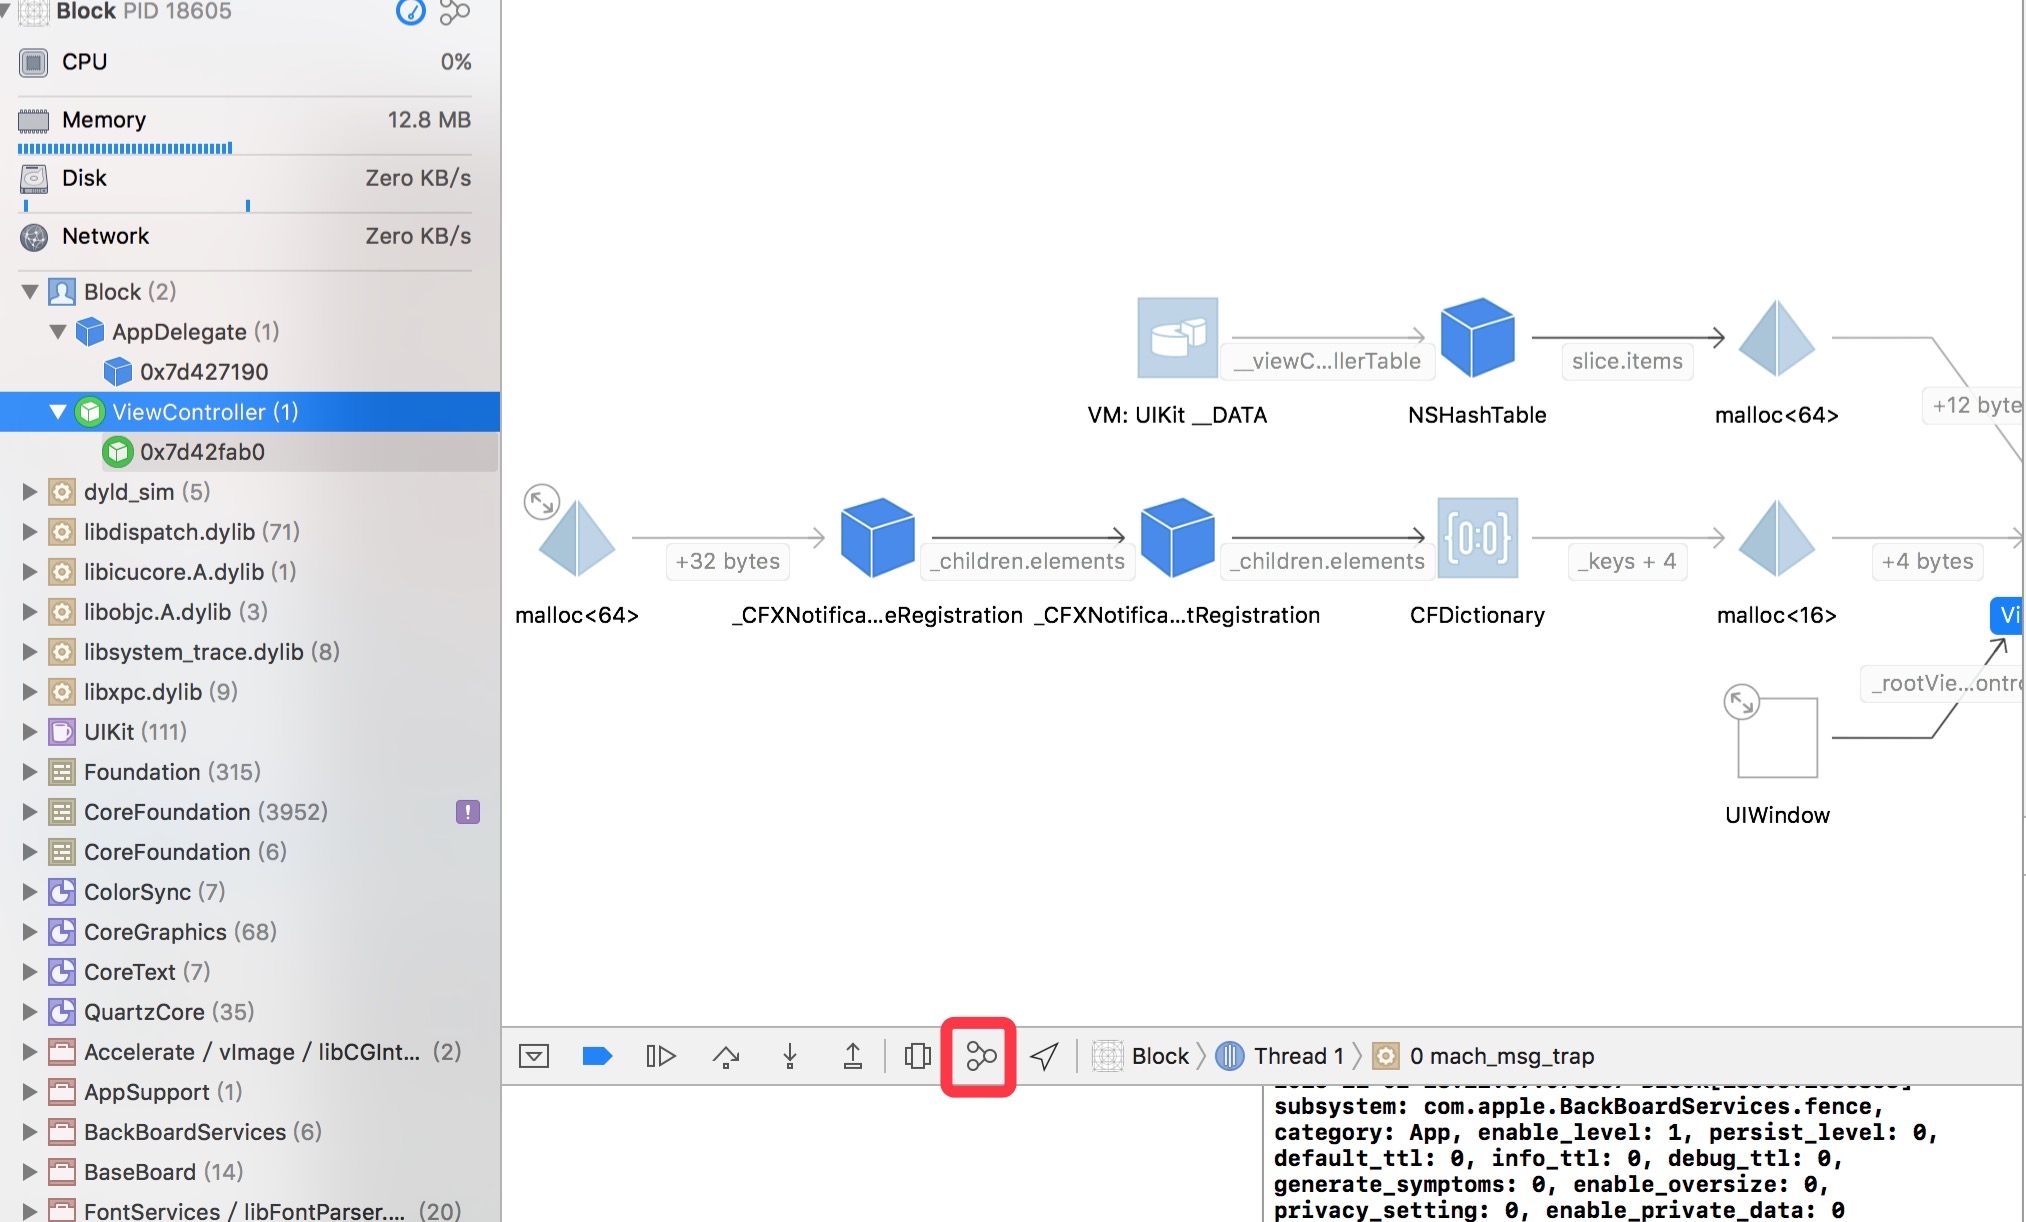The image size is (2026, 1222).
Task: Toggle visibility of AppDelegate (1) node
Action: pos(56,332)
